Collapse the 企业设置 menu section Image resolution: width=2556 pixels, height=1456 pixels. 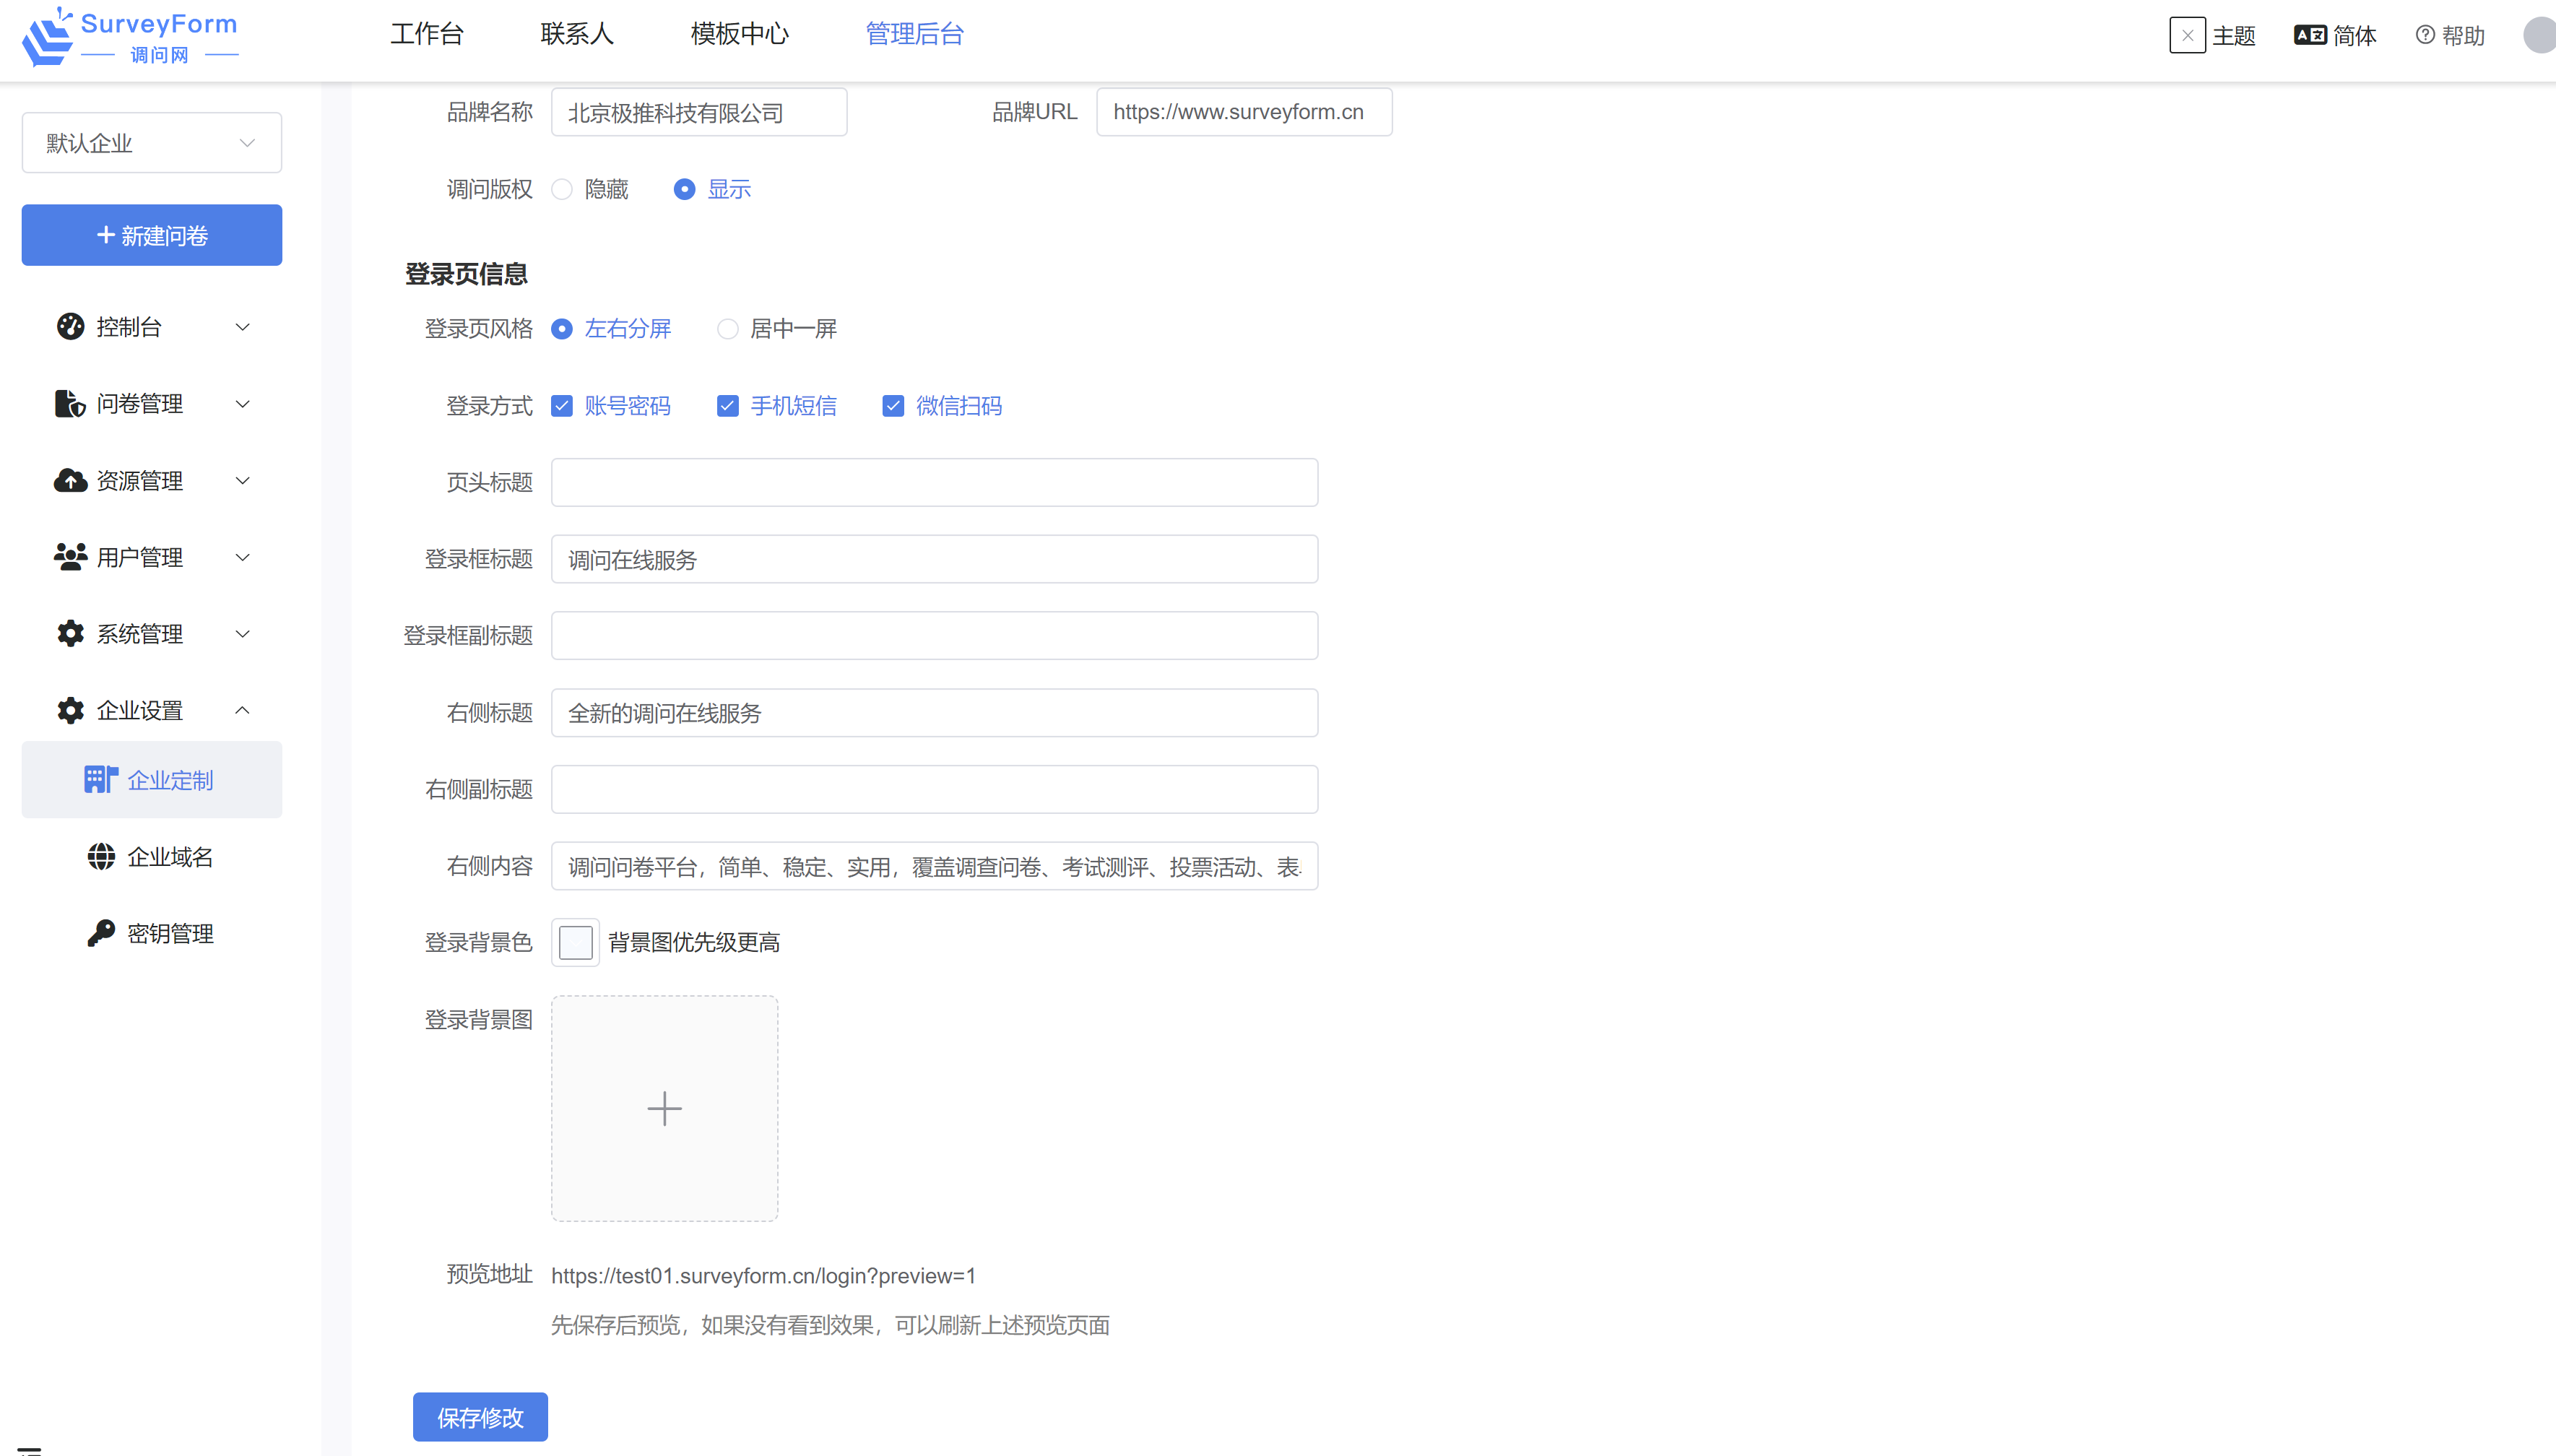[x=241, y=710]
